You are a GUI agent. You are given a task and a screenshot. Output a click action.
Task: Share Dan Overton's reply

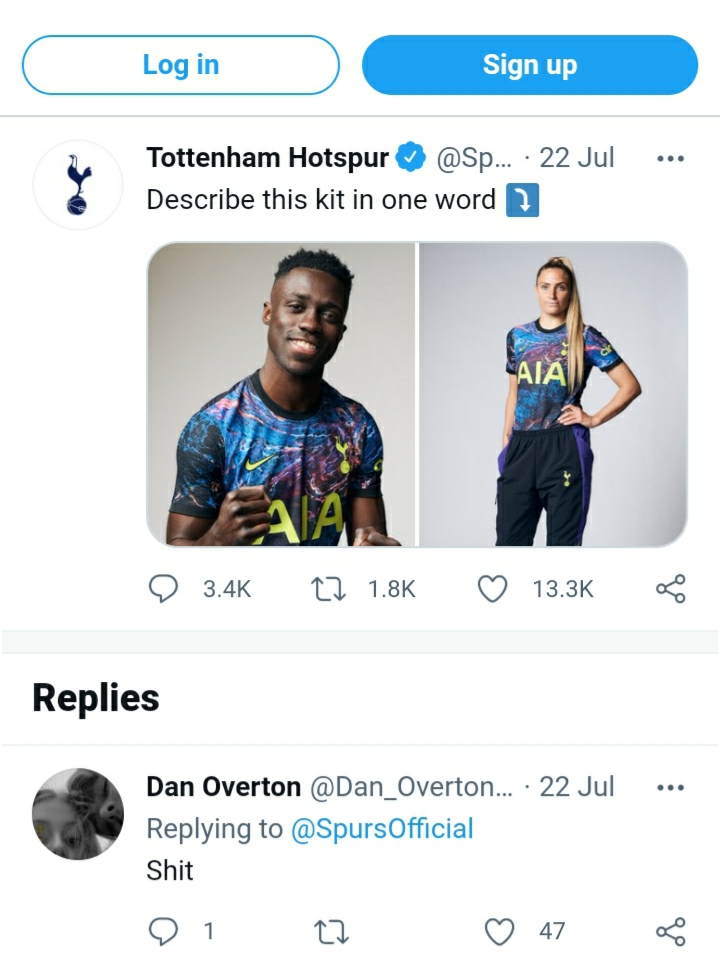[670, 931]
